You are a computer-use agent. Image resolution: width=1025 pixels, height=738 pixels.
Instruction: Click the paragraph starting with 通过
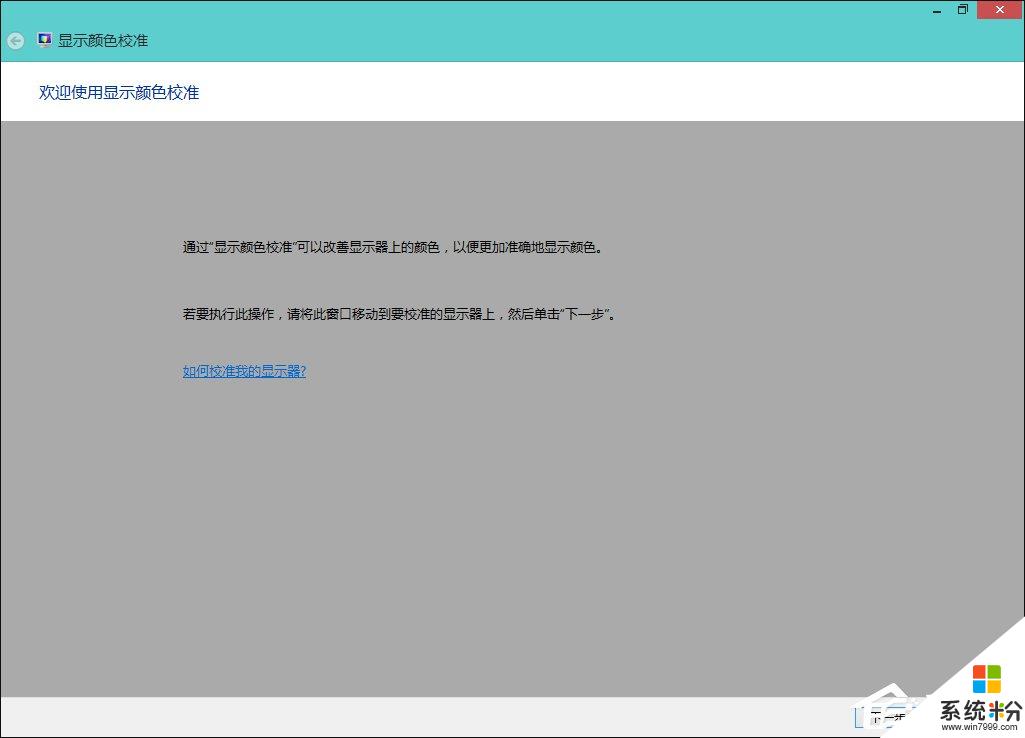pos(393,247)
